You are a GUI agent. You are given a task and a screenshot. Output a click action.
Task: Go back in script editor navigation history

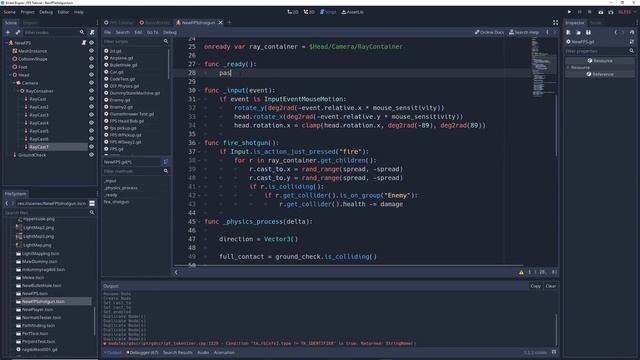click(x=547, y=32)
